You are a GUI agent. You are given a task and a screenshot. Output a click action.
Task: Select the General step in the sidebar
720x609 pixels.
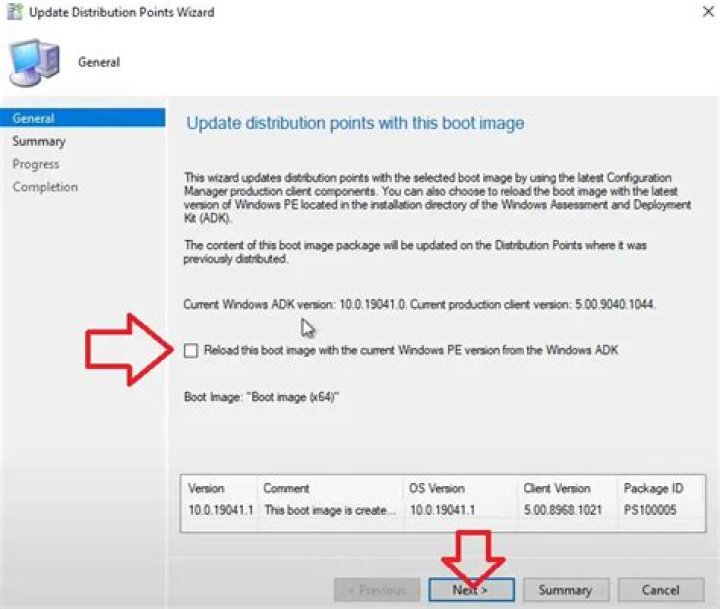tap(34, 118)
